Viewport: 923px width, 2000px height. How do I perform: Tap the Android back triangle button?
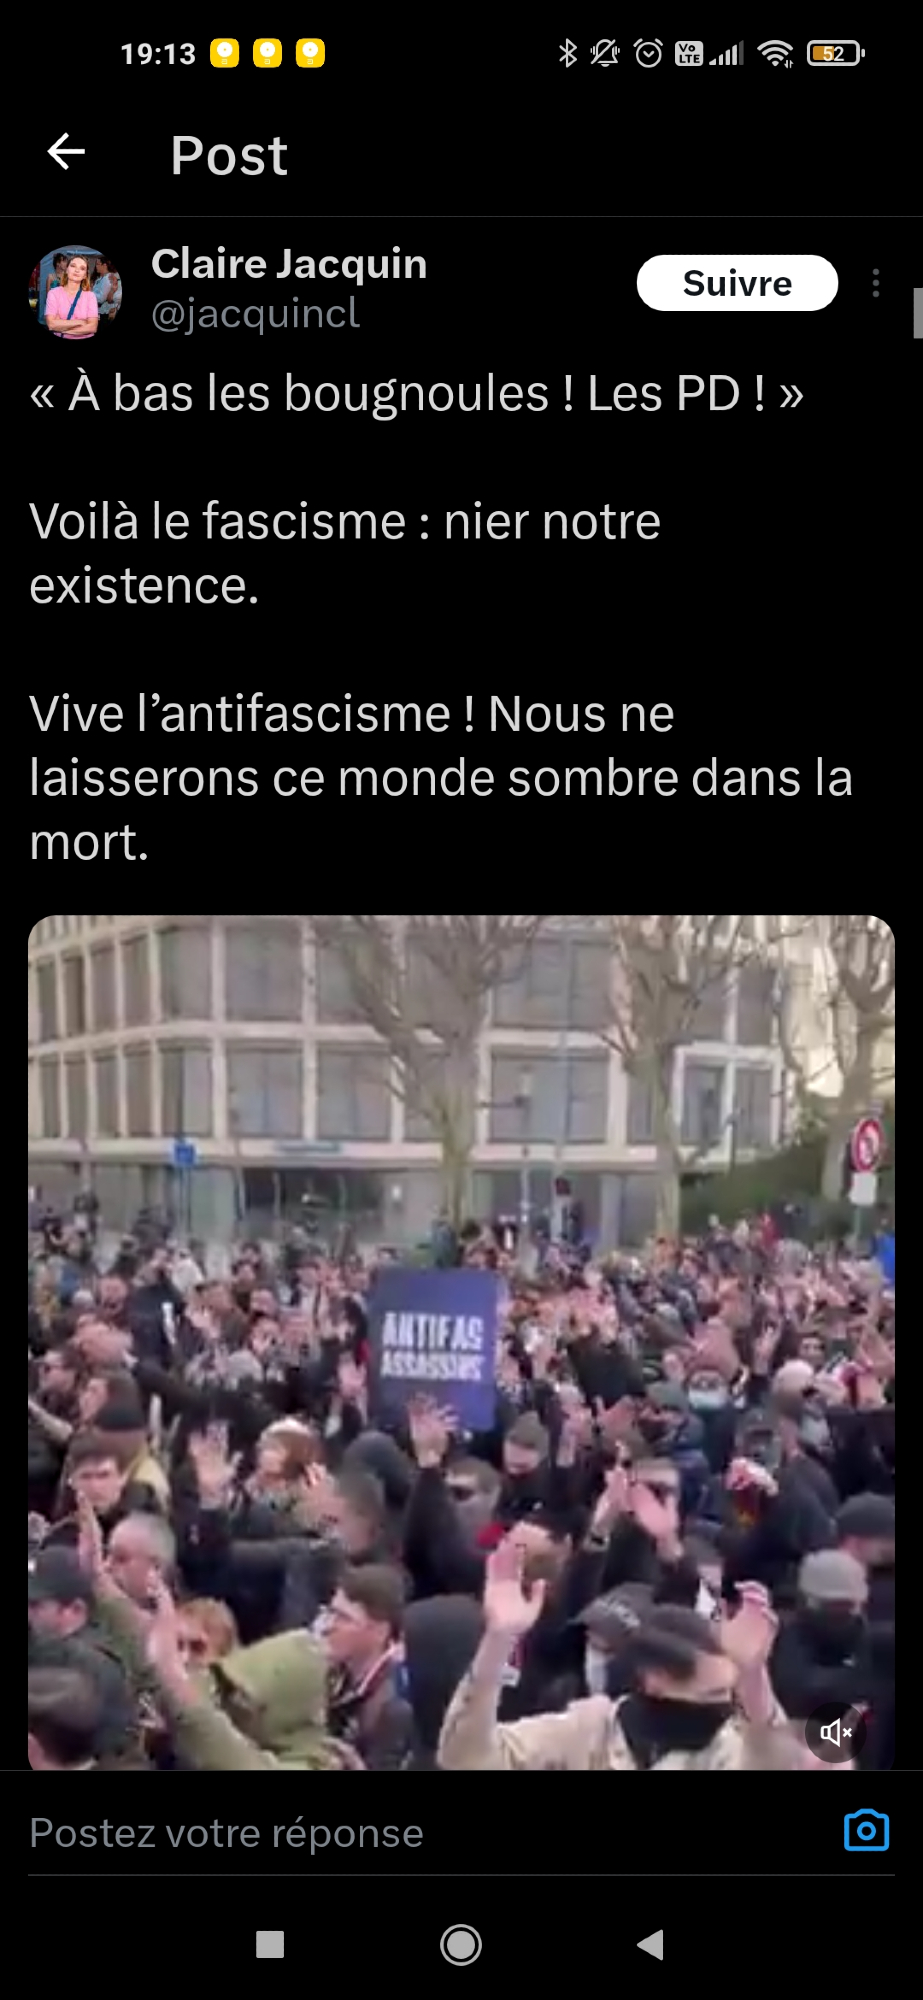tap(650, 1944)
